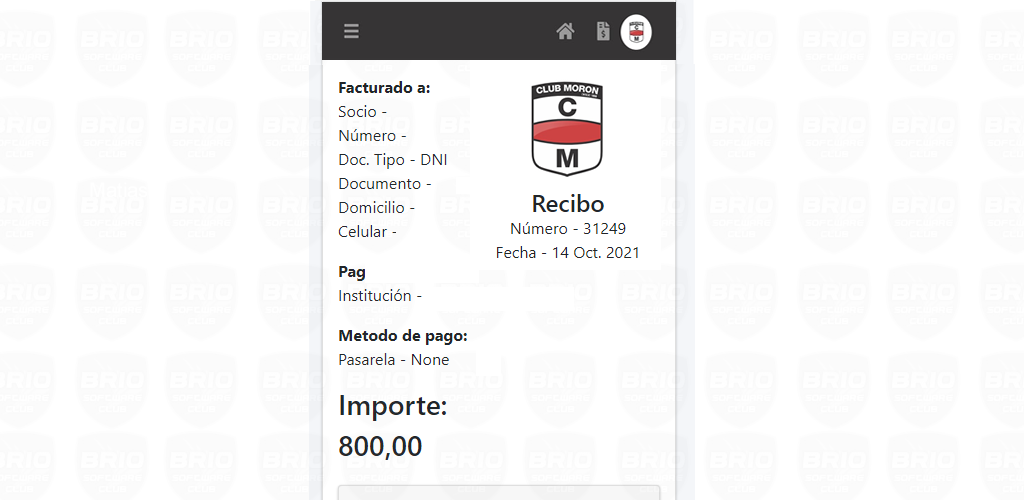Viewport: 1024px width, 500px height.
Task: Select the Fecha 14 Oct. 2021 line
Action: point(568,253)
